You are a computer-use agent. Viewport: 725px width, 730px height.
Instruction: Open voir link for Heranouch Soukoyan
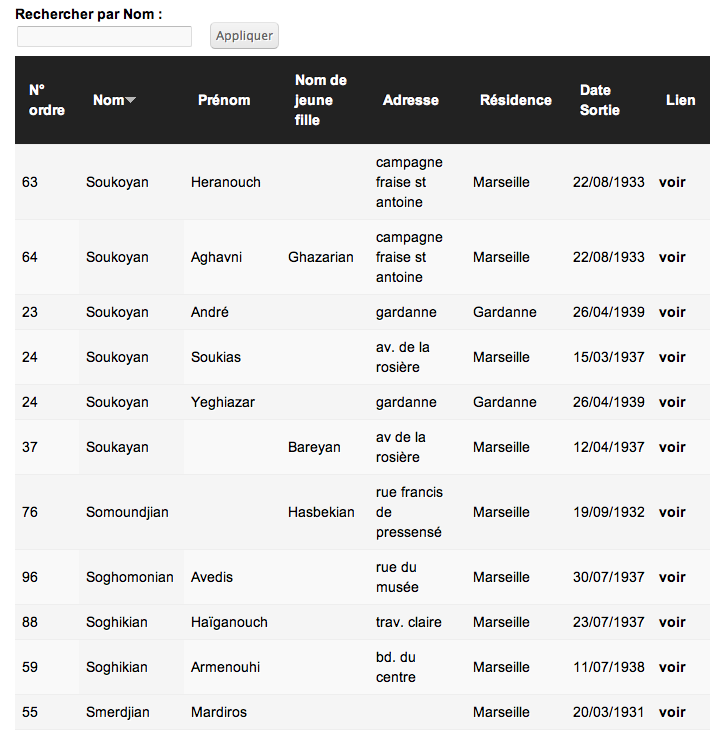pyautogui.click(x=672, y=182)
